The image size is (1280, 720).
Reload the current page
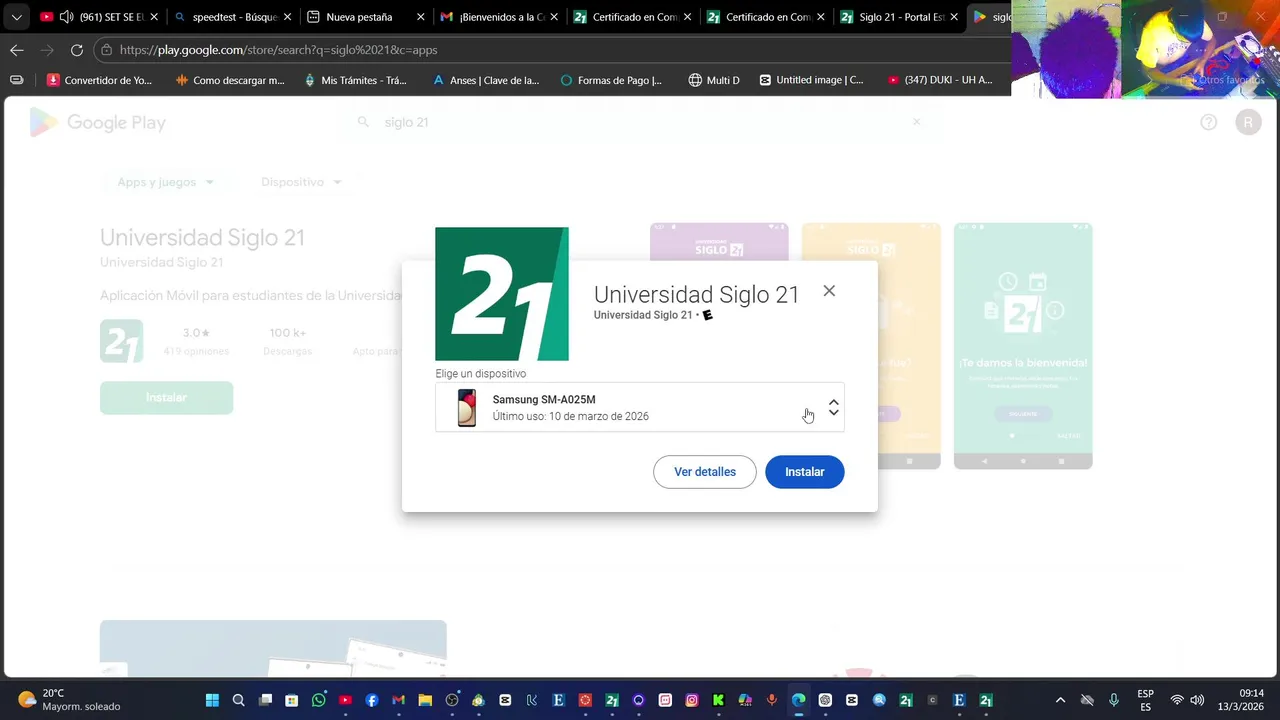pos(76,50)
